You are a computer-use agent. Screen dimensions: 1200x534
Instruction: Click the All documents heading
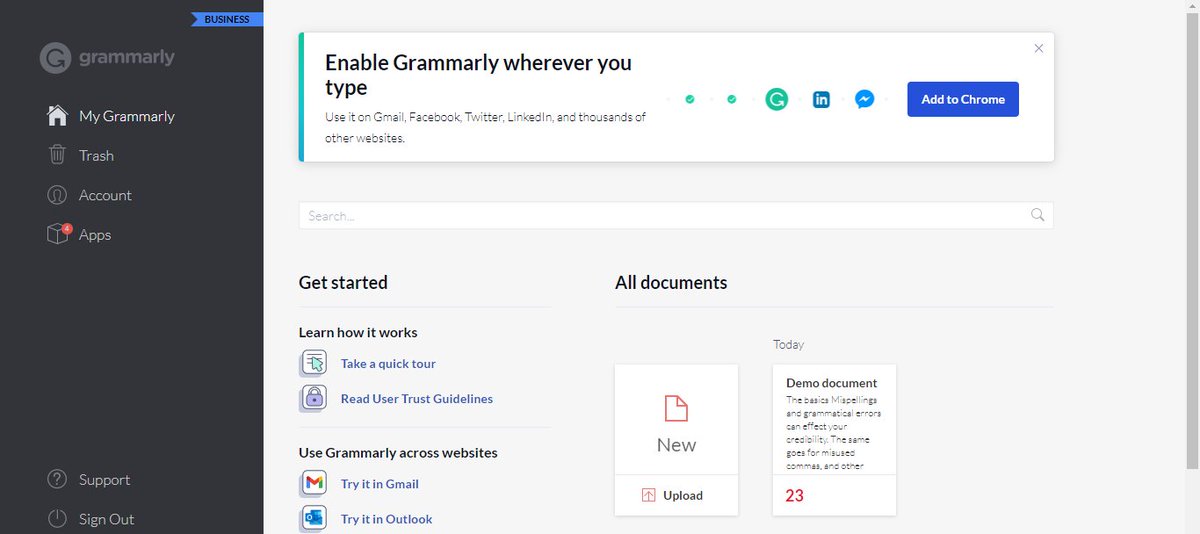[x=671, y=282]
